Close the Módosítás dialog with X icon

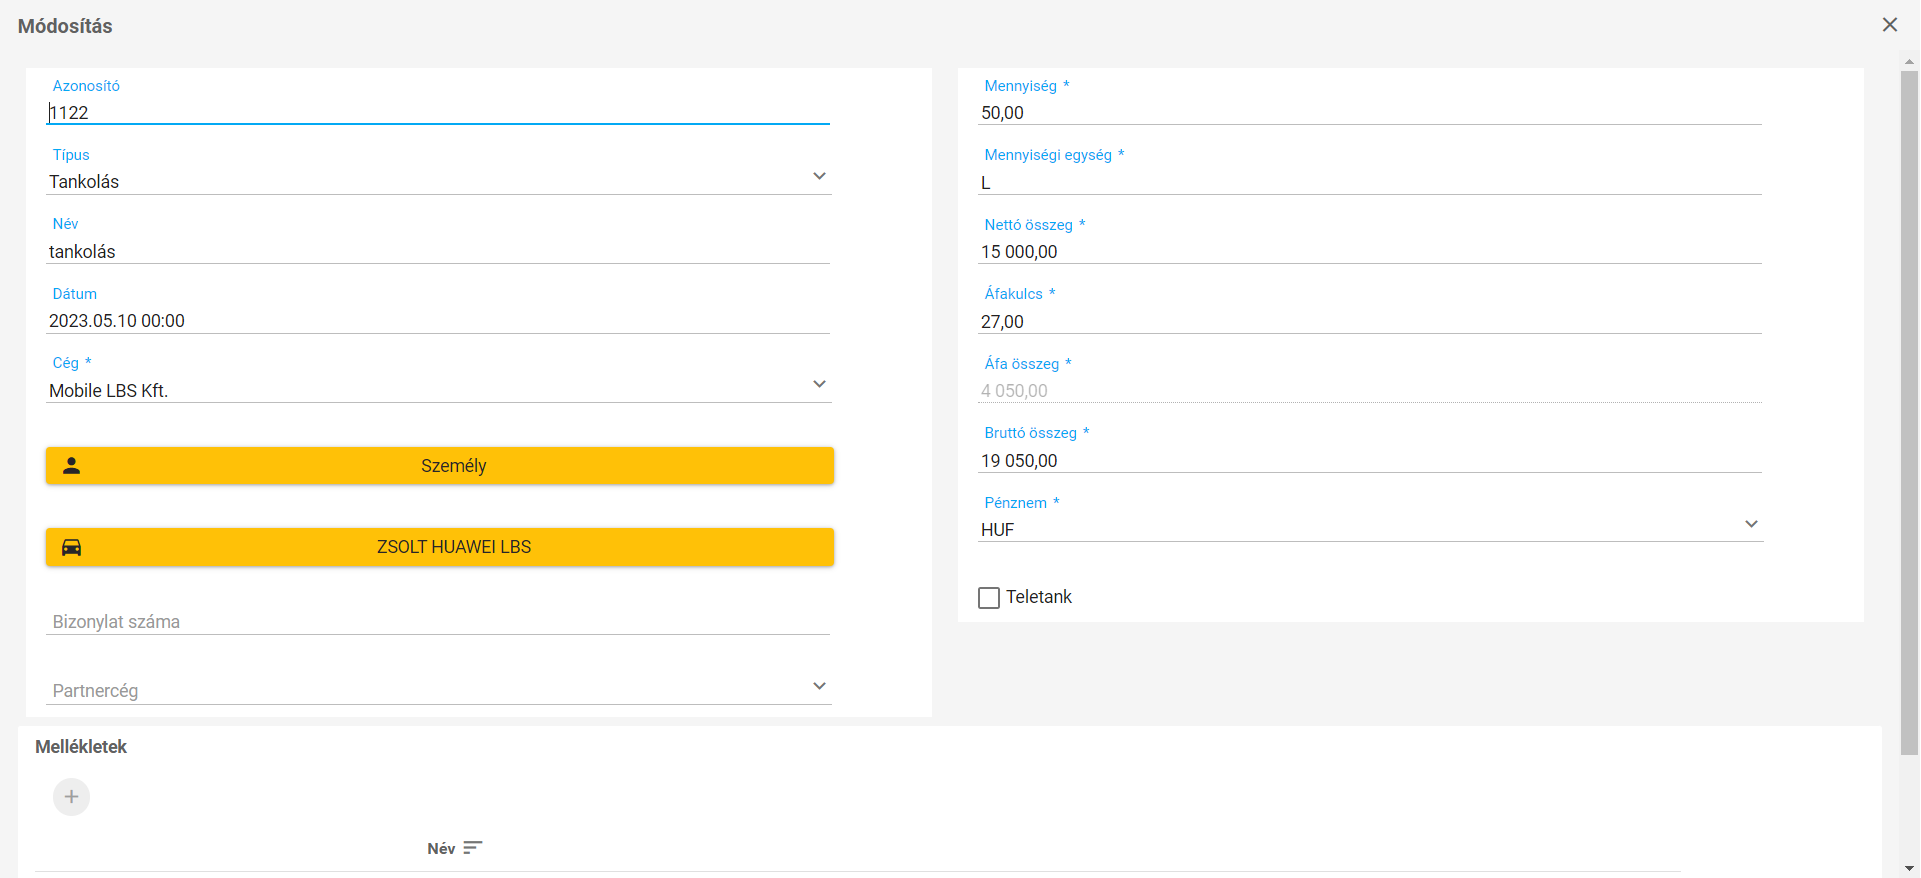click(1889, 25)
